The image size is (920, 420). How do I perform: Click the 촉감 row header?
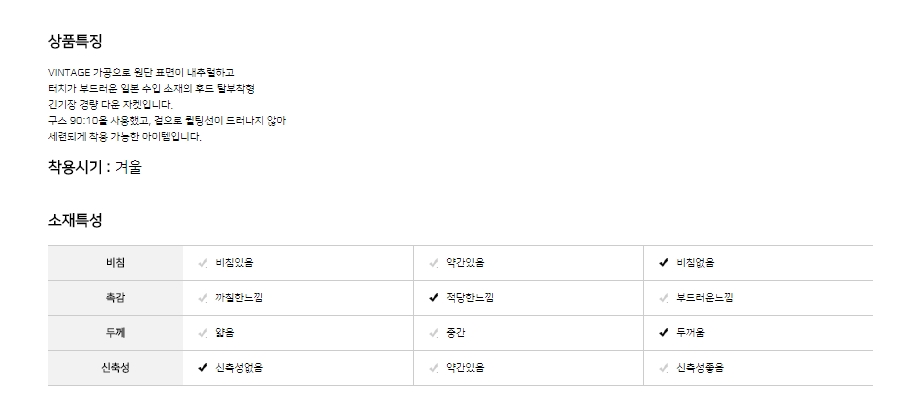coord(115,298)
